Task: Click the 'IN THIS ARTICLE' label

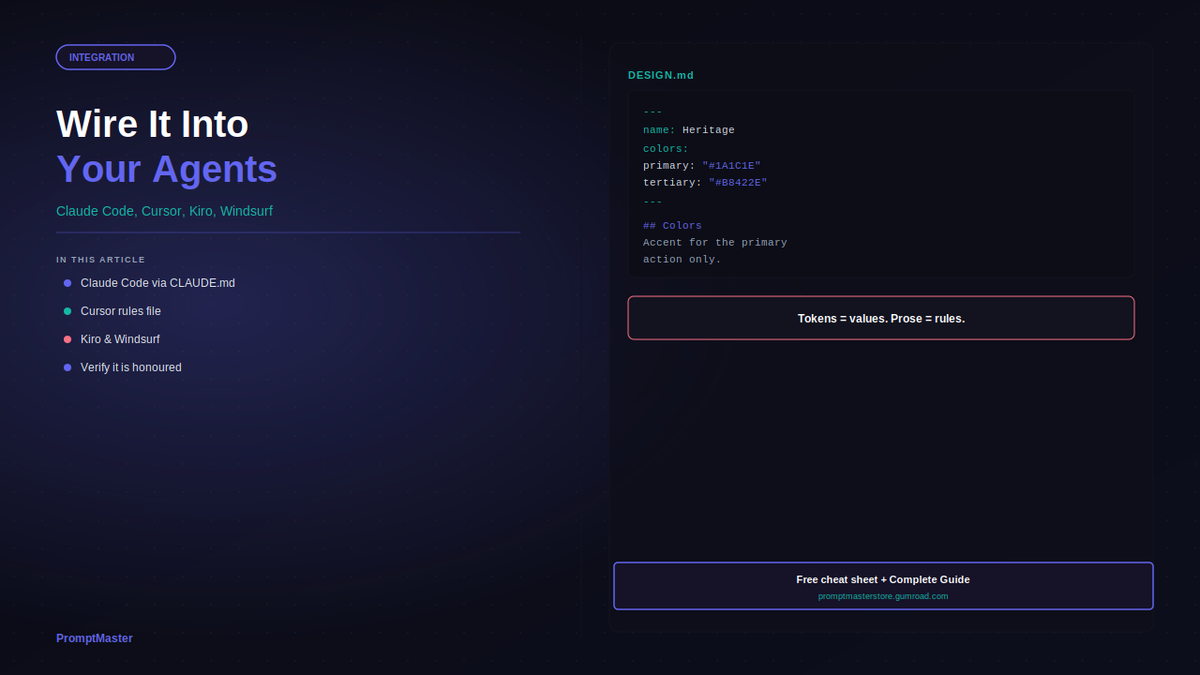Action: coord(101,260)
